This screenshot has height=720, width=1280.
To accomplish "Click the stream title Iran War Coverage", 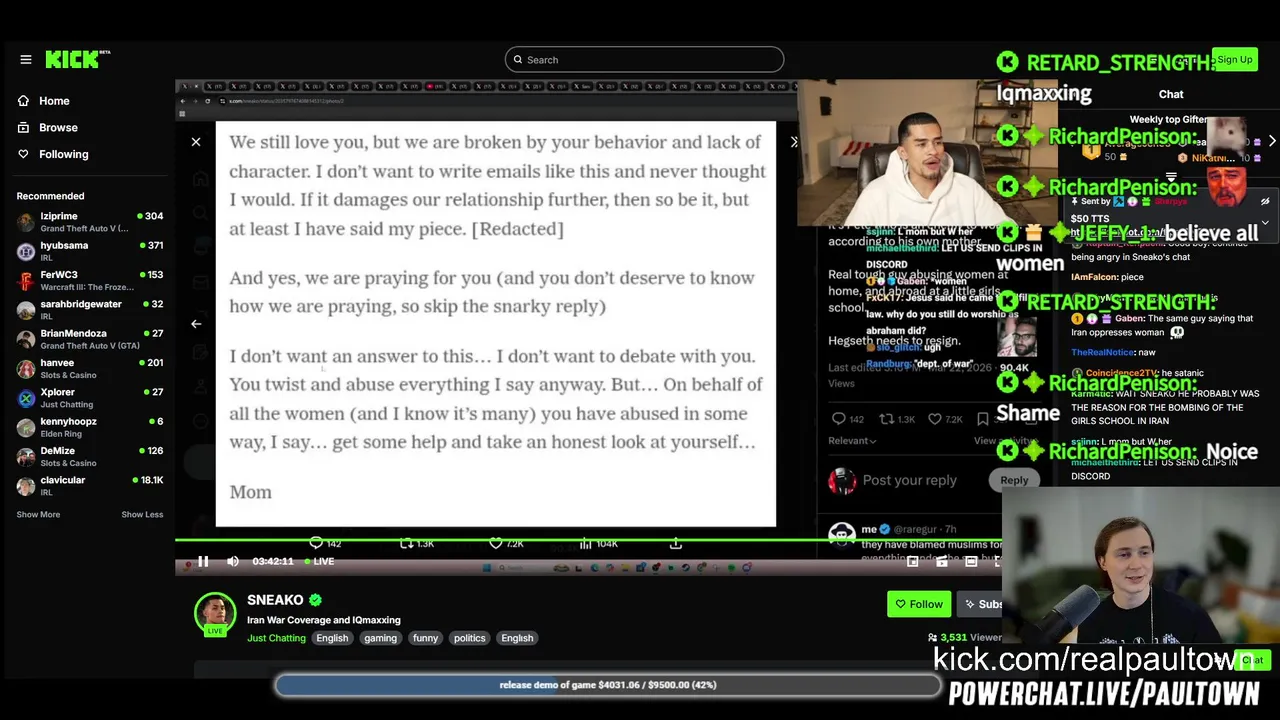I will [324, 620].
